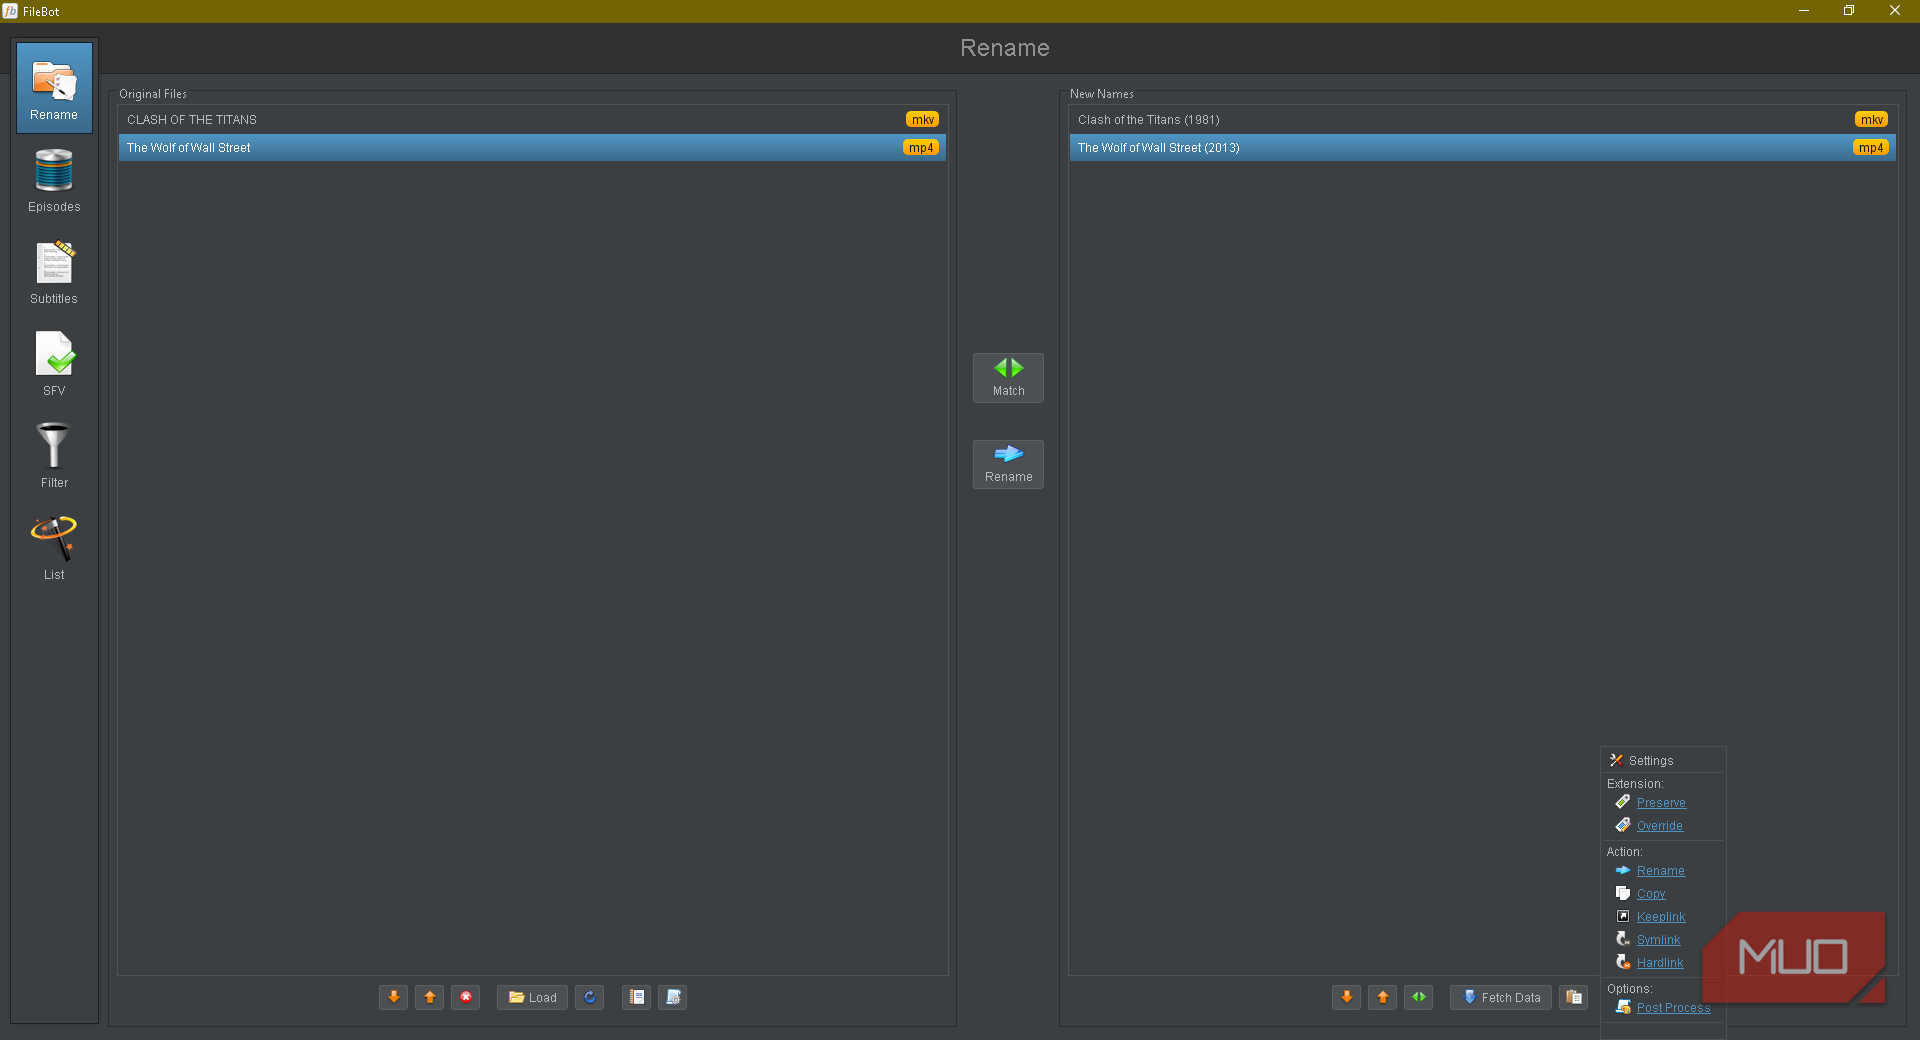Move new name up with orange up arrow
The image size is (1920, 1040).
pos(1383,997)
